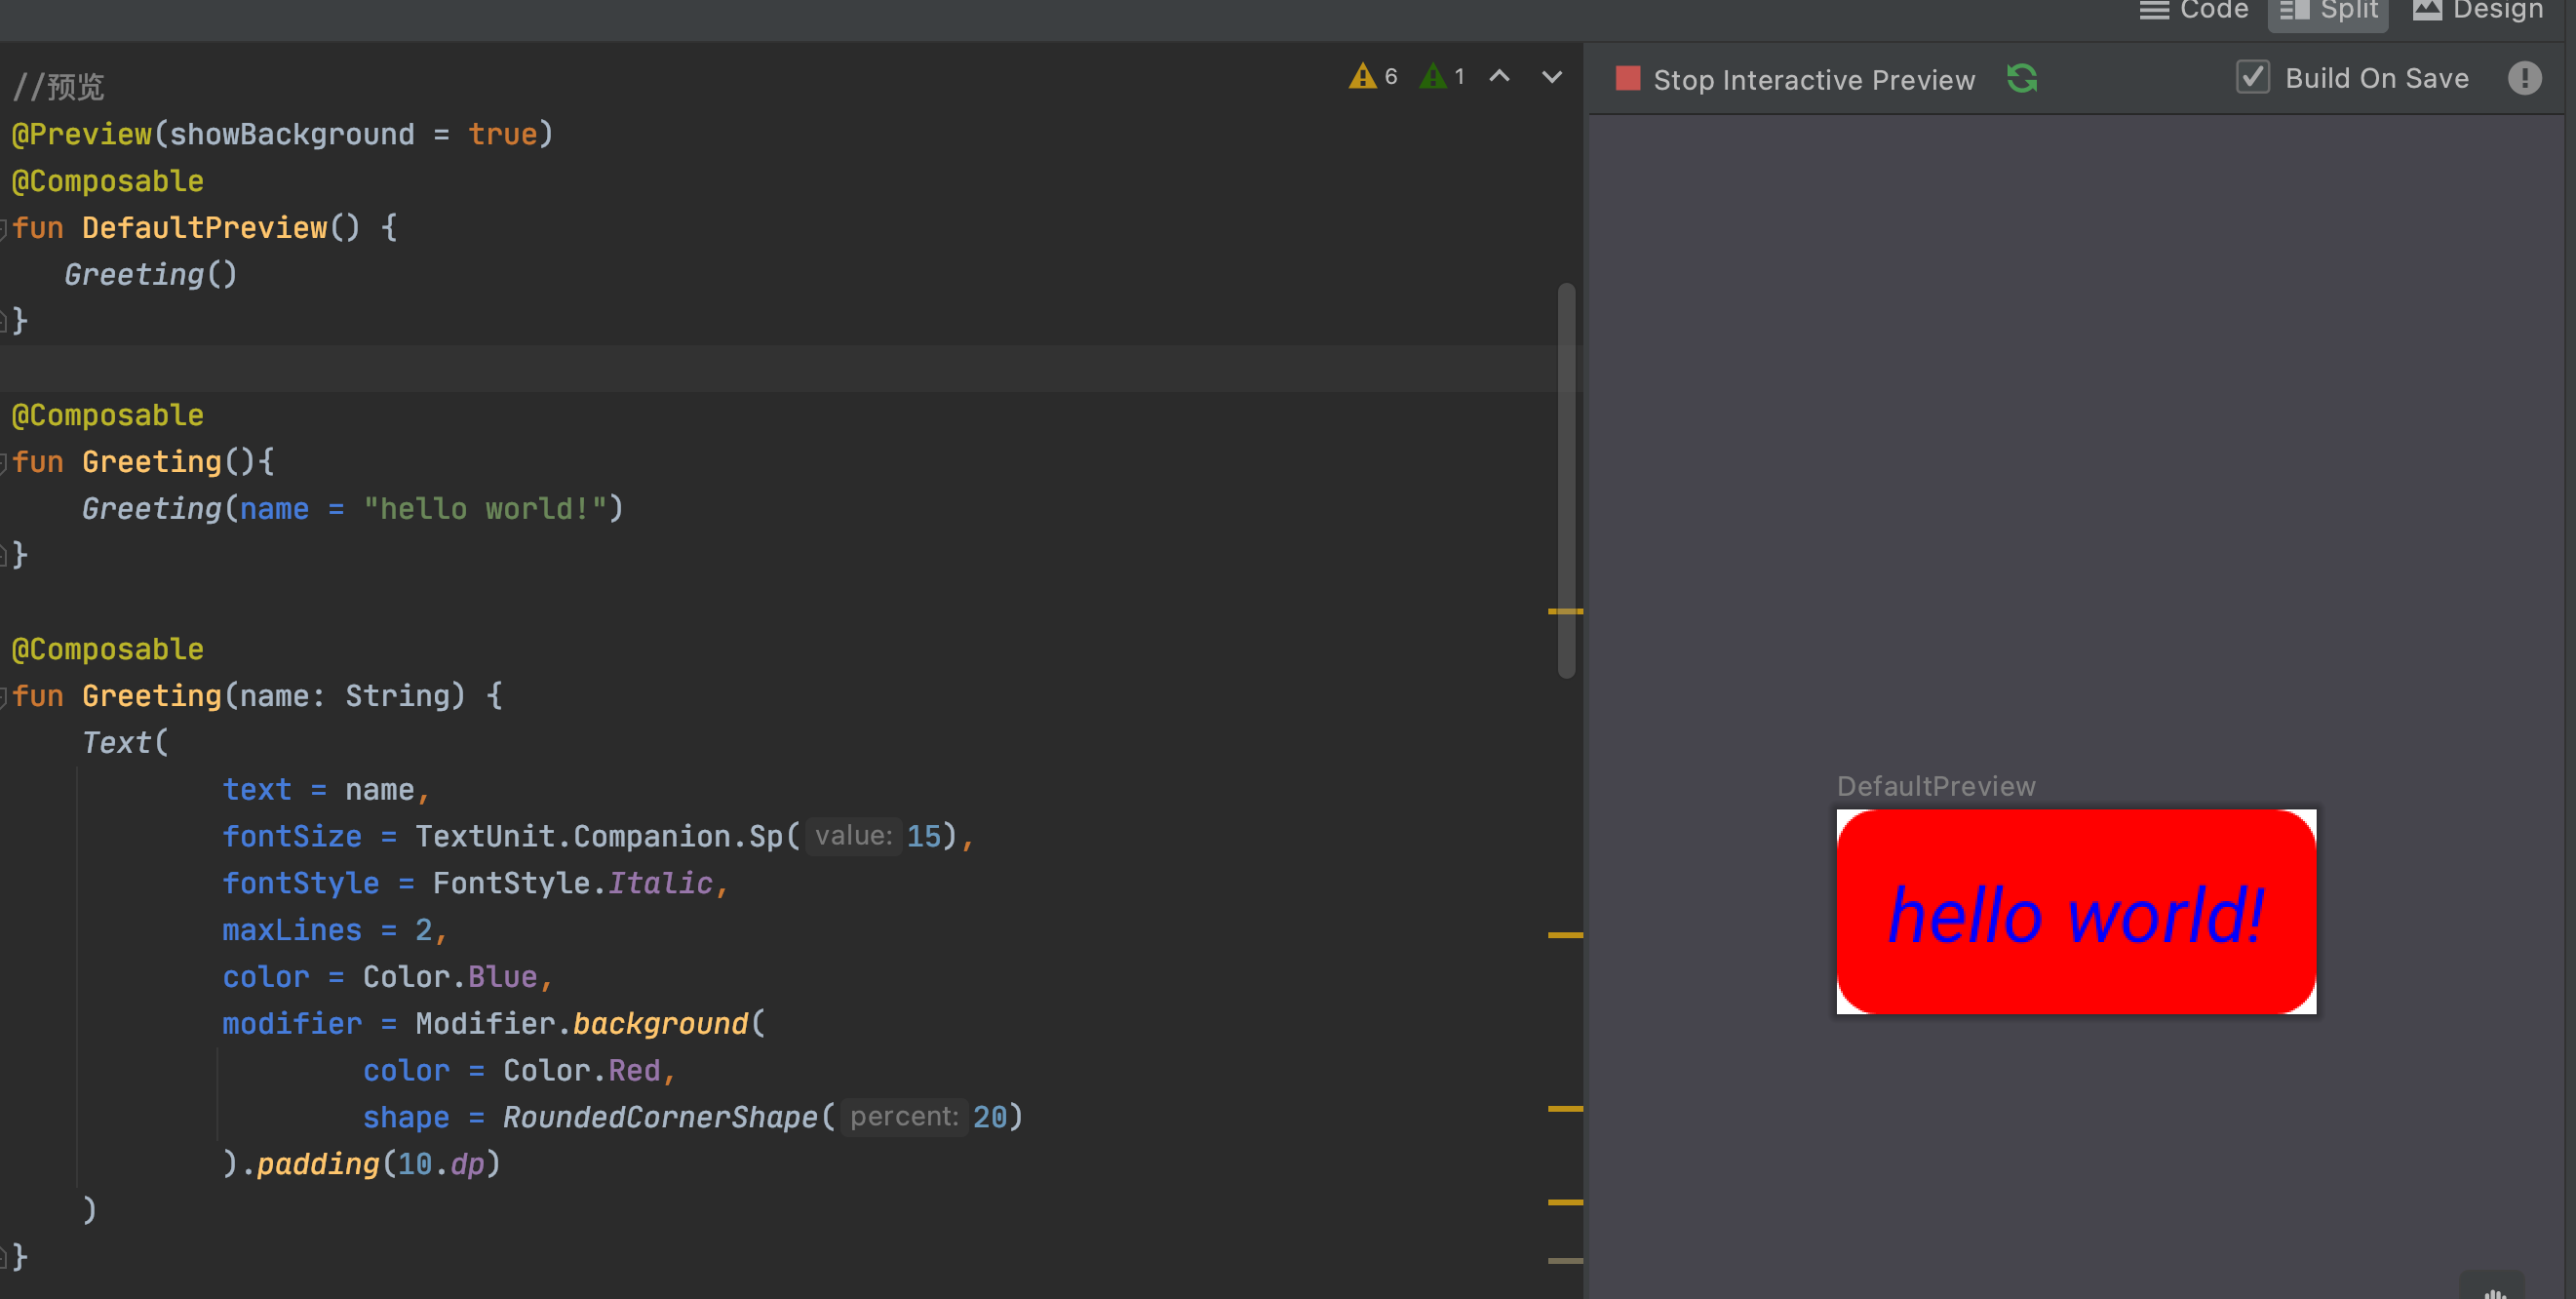The width and height of the screenshot is (2576, 1299).
Task: Open the preview issues exclamation icon
Action: (x=2523, y=78)
